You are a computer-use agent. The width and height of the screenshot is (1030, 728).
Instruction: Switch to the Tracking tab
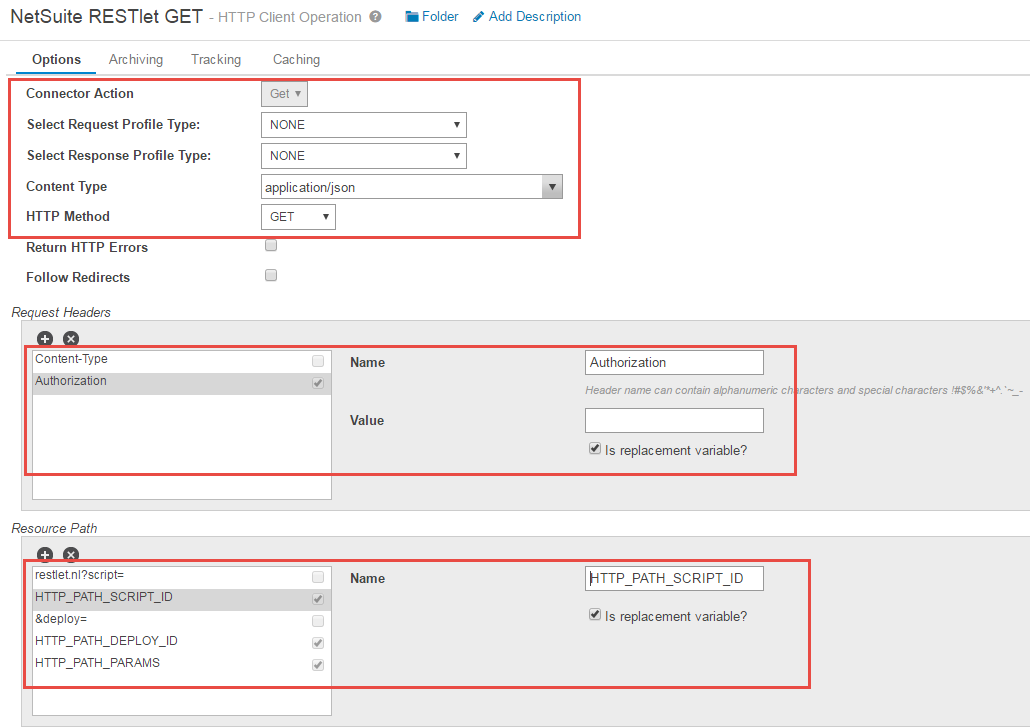(x=215, y=59)
